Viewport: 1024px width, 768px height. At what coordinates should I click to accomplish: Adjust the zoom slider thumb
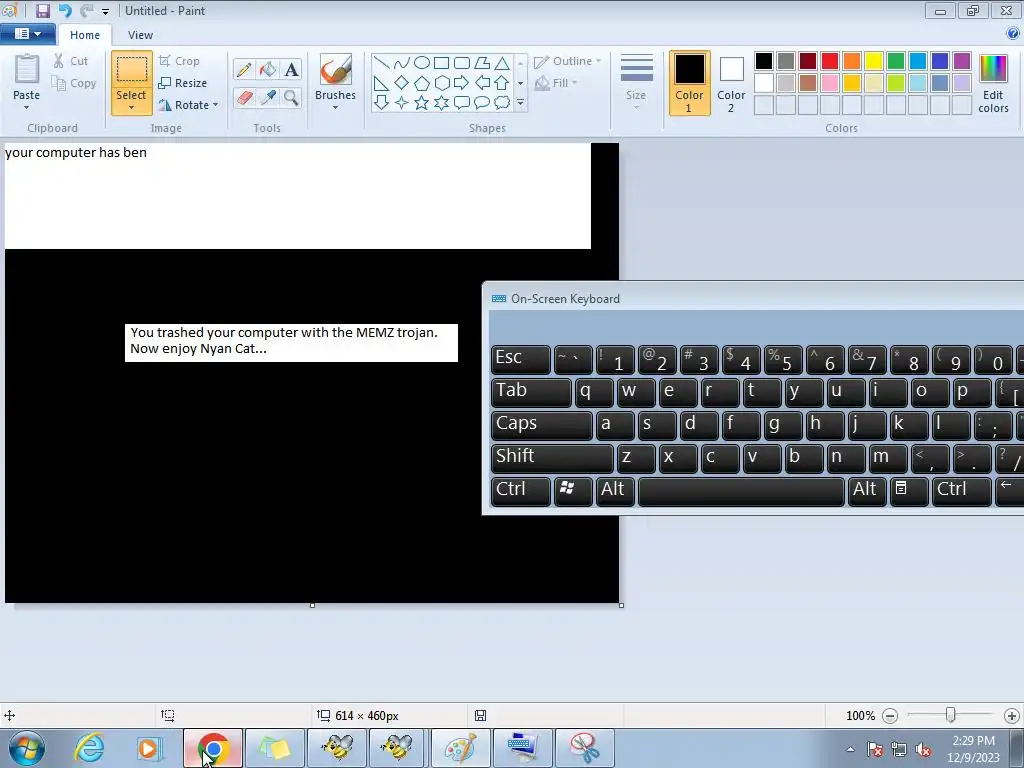point(951,715)
